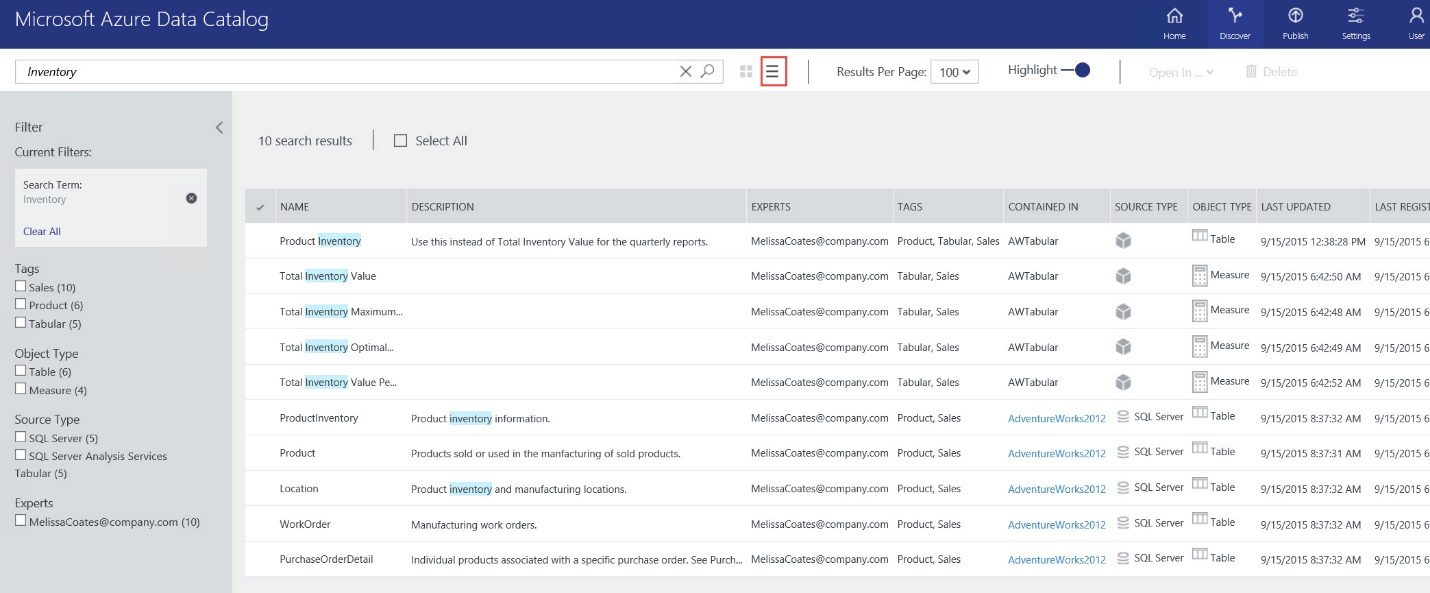The image size is (1430, 593).
Task: Open Settings in the top bar
Action: (x=1356, y=24)
